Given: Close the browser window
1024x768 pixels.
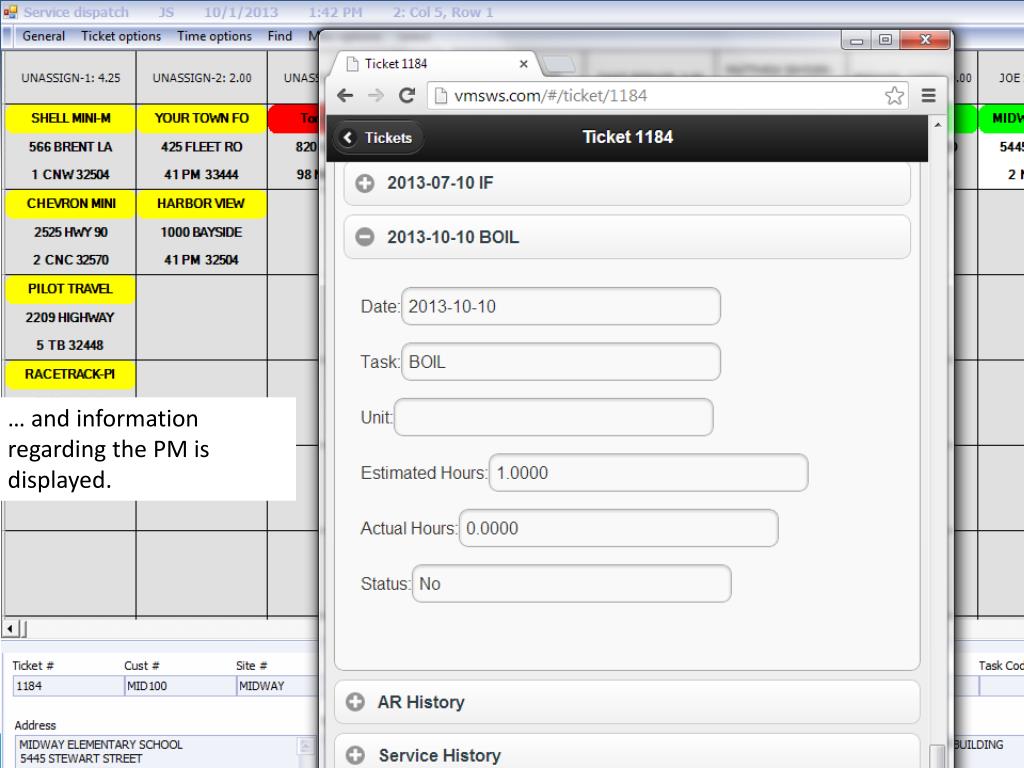Looking at the screenshot, I should tap(925, 40).
